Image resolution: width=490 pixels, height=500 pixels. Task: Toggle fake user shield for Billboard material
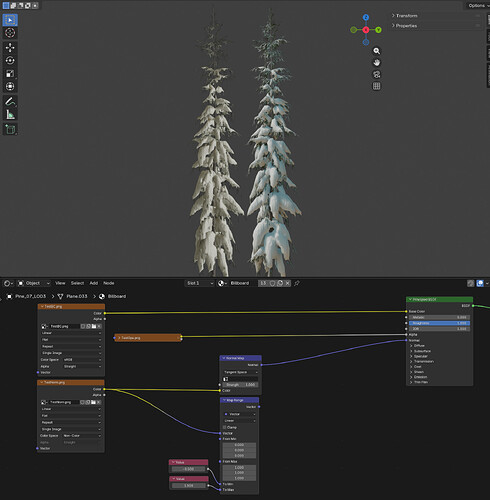272,283
